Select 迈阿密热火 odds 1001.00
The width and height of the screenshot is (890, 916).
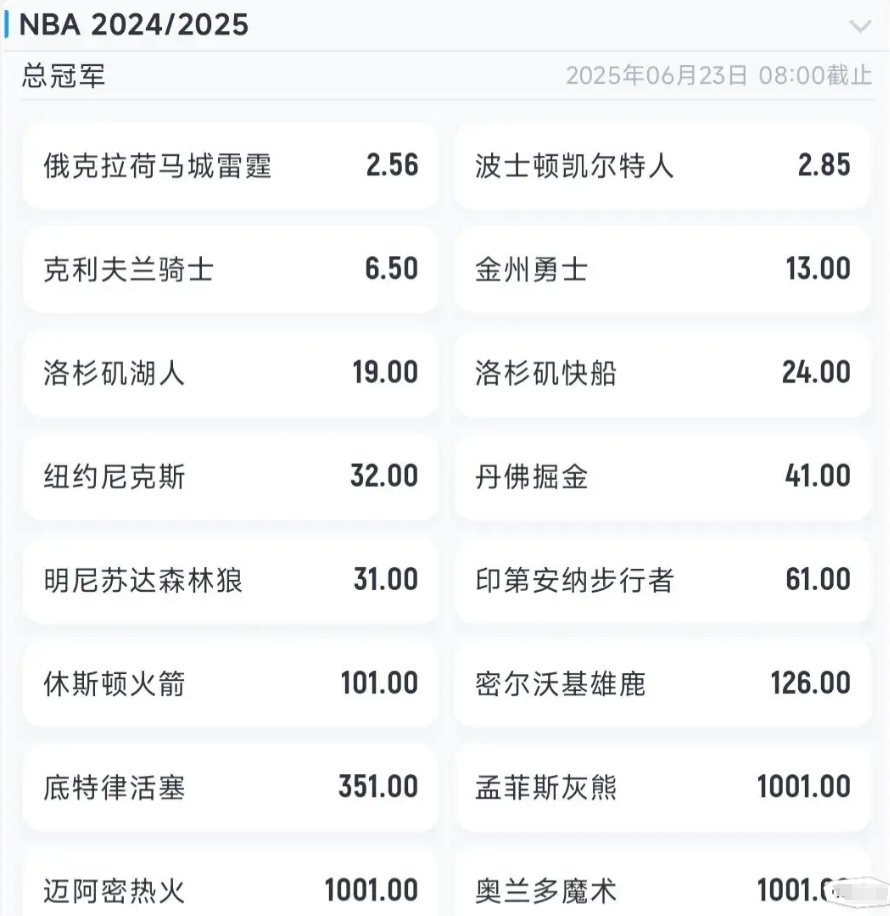(x=231, y=883)
